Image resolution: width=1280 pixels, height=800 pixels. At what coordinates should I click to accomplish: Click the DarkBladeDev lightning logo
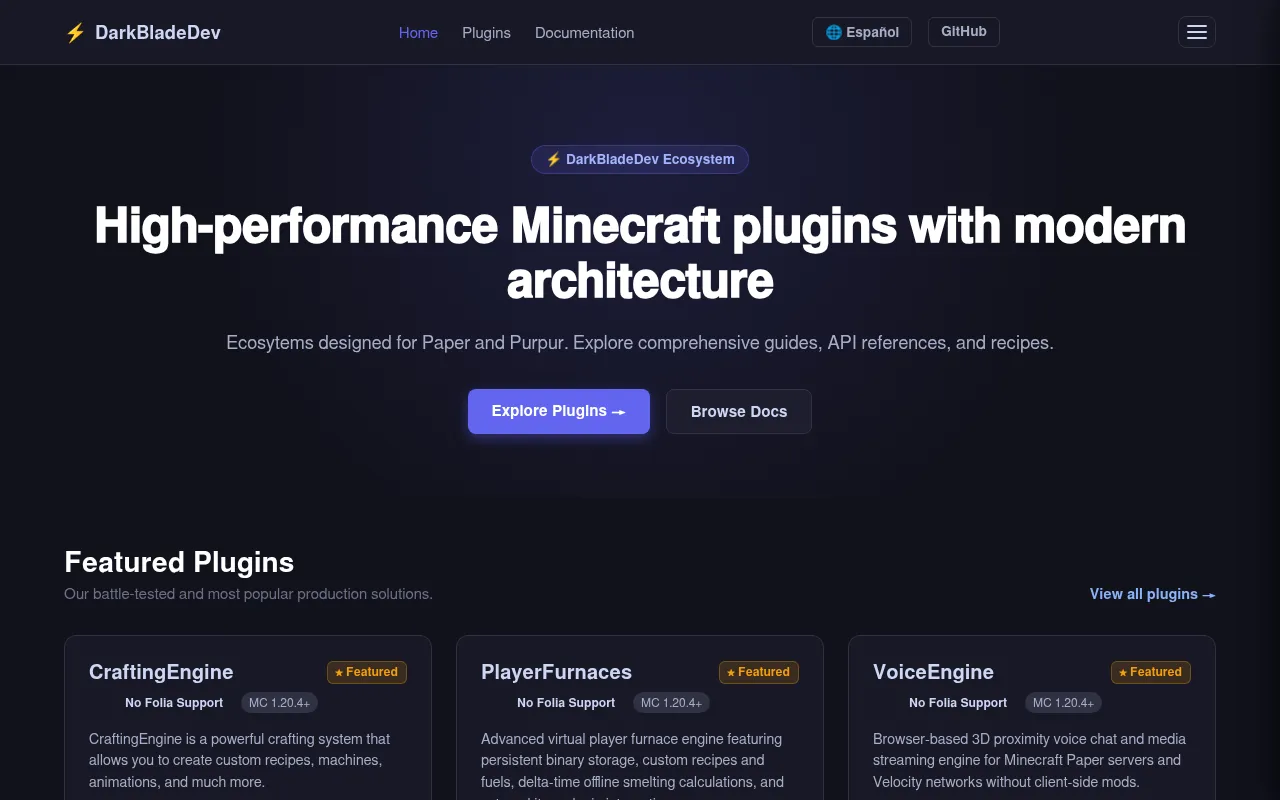(x=143, y=32)
